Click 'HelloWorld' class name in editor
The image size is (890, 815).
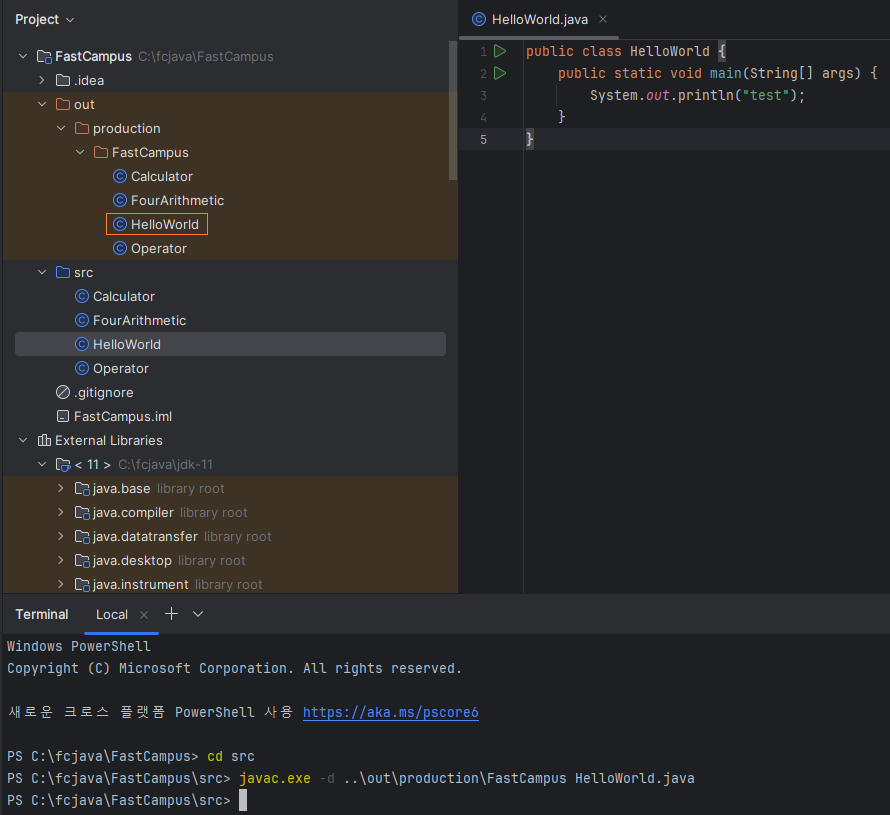(670, 51)
